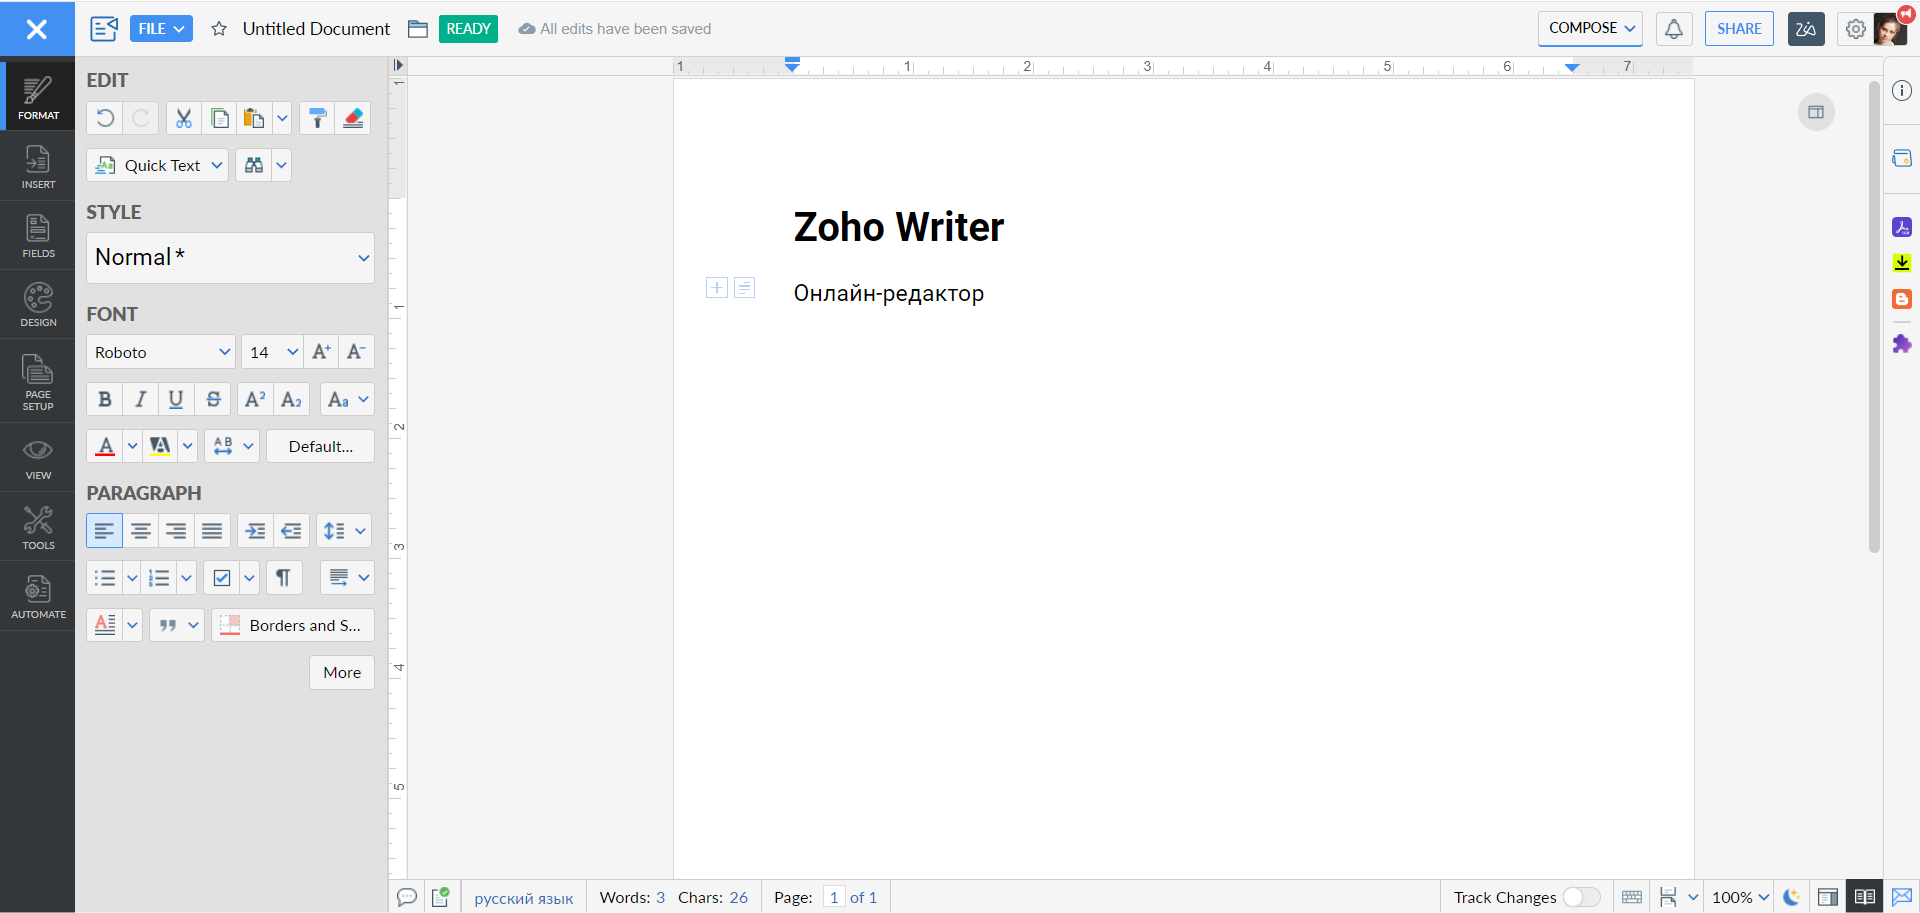Click the Zia writing assistant icon
Viewport: 1920px width, 913px height.
coord(1806,29)
